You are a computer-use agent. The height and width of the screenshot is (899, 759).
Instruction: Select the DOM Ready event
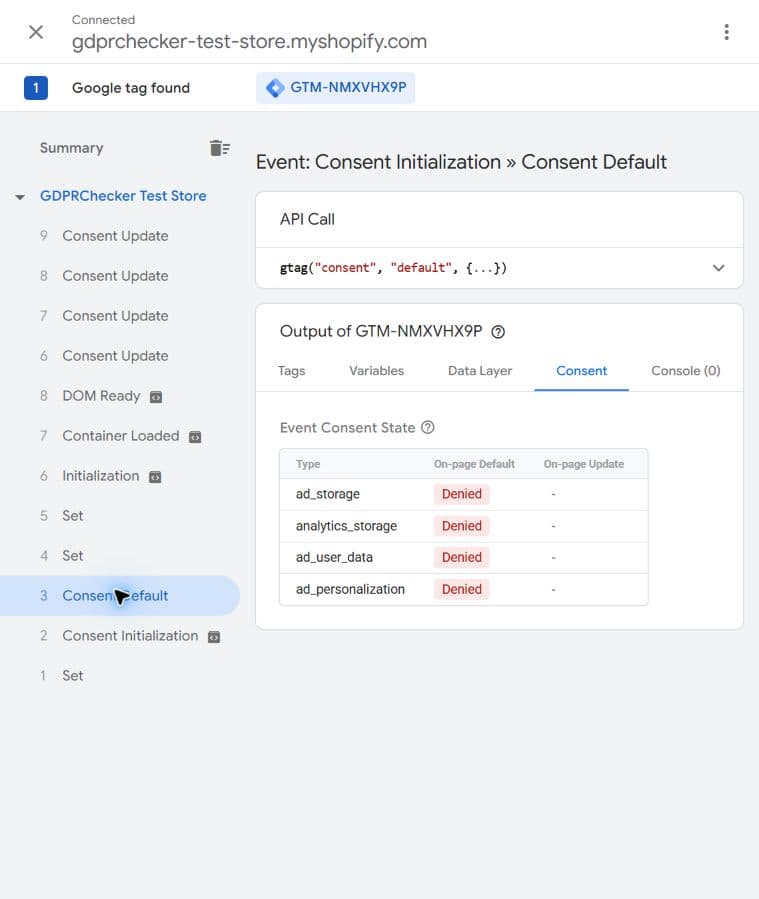coord(101,396)
